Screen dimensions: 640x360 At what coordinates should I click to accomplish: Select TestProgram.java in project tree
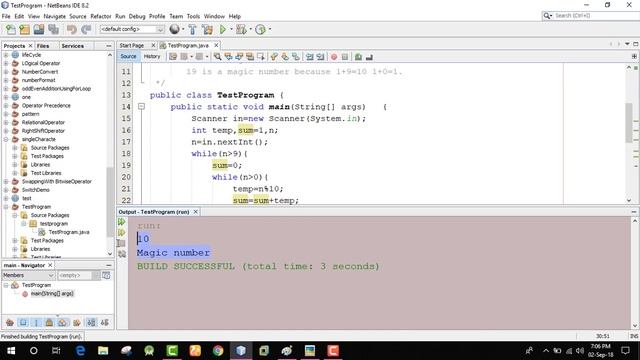(69, 232)
